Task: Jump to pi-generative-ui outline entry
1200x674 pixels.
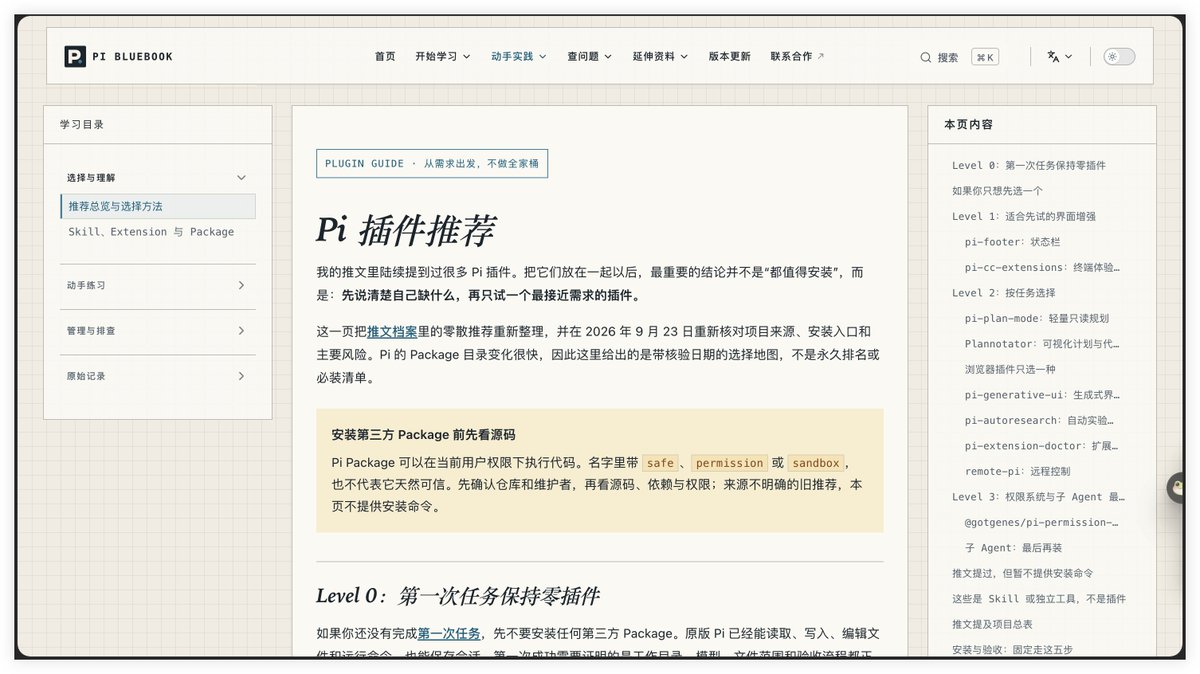Action: [1041, 395]
